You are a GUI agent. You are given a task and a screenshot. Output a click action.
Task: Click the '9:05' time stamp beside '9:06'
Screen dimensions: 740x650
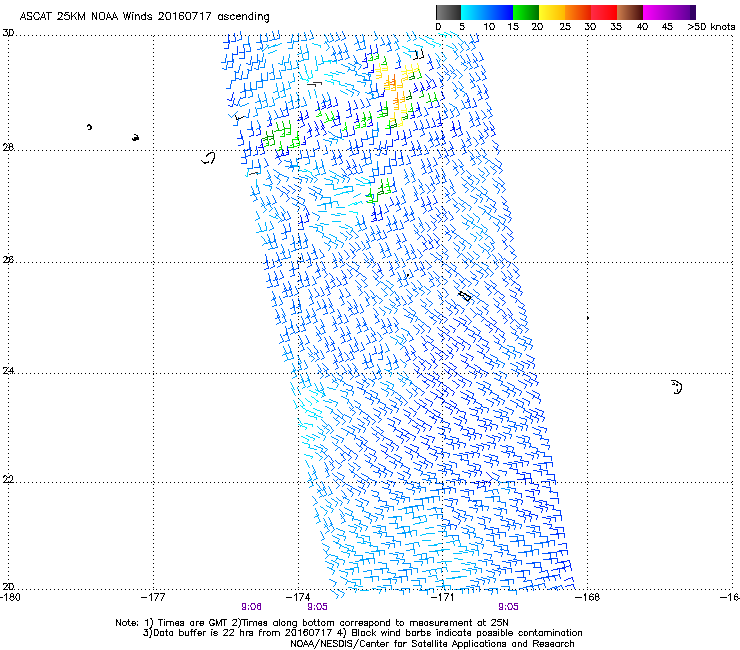click(317, 607)
